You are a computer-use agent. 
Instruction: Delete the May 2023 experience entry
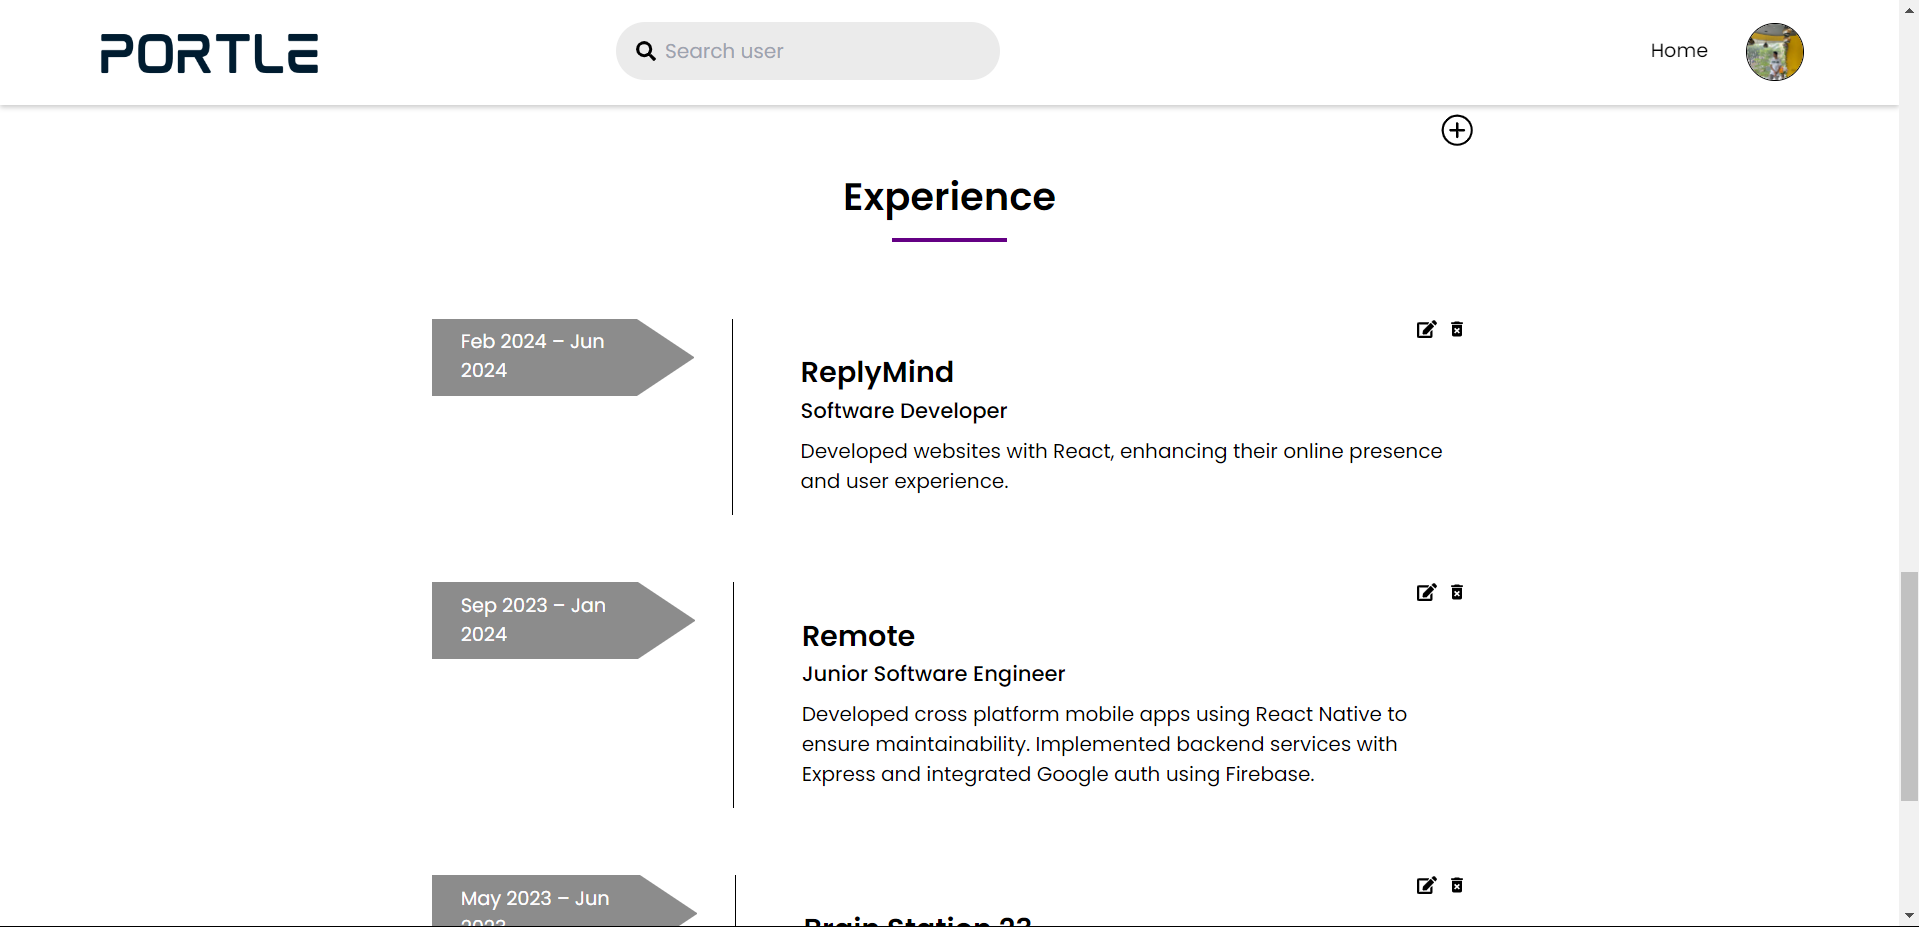1457,885
